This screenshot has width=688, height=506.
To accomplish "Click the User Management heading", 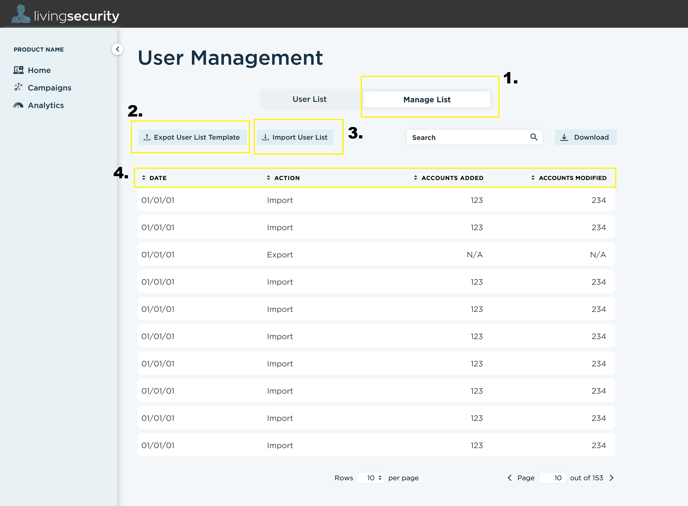I will pos(230,58).
